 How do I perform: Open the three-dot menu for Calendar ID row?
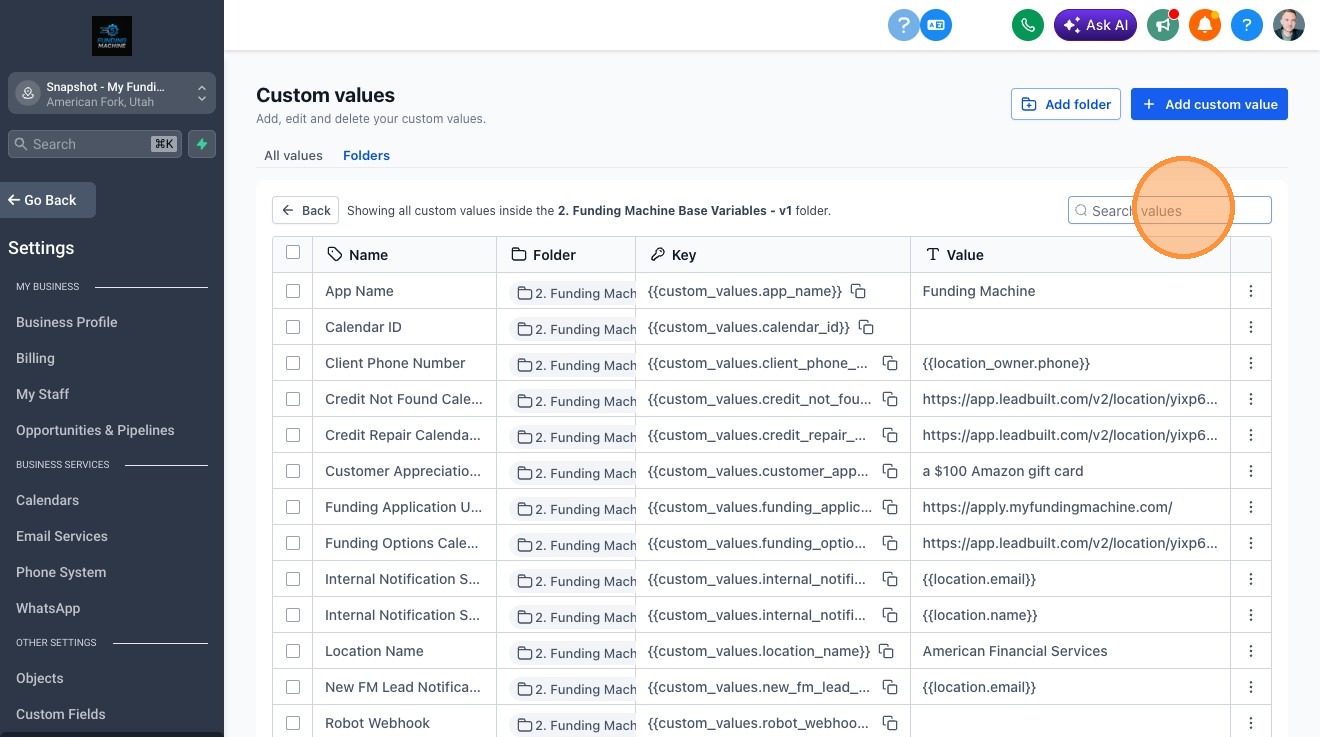pyautogui.click(x=1251, y=327)
